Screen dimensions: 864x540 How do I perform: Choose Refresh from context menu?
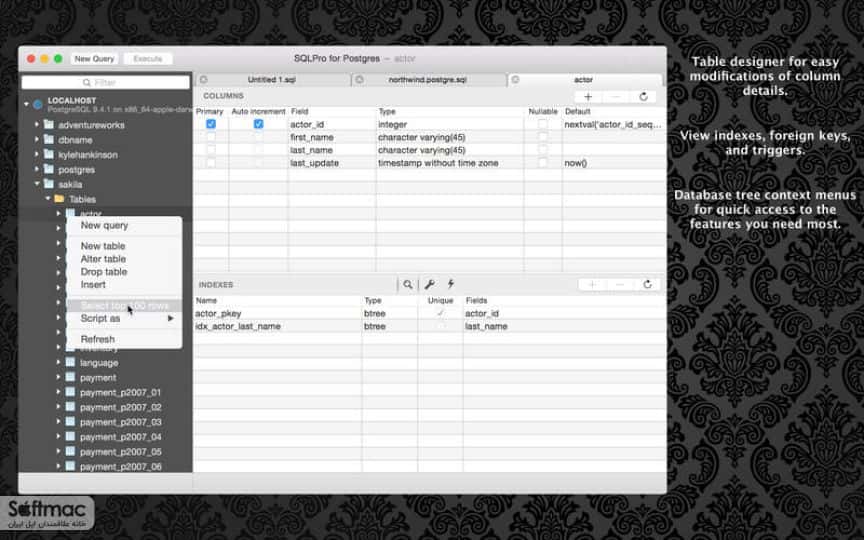[x=125, y=339]
